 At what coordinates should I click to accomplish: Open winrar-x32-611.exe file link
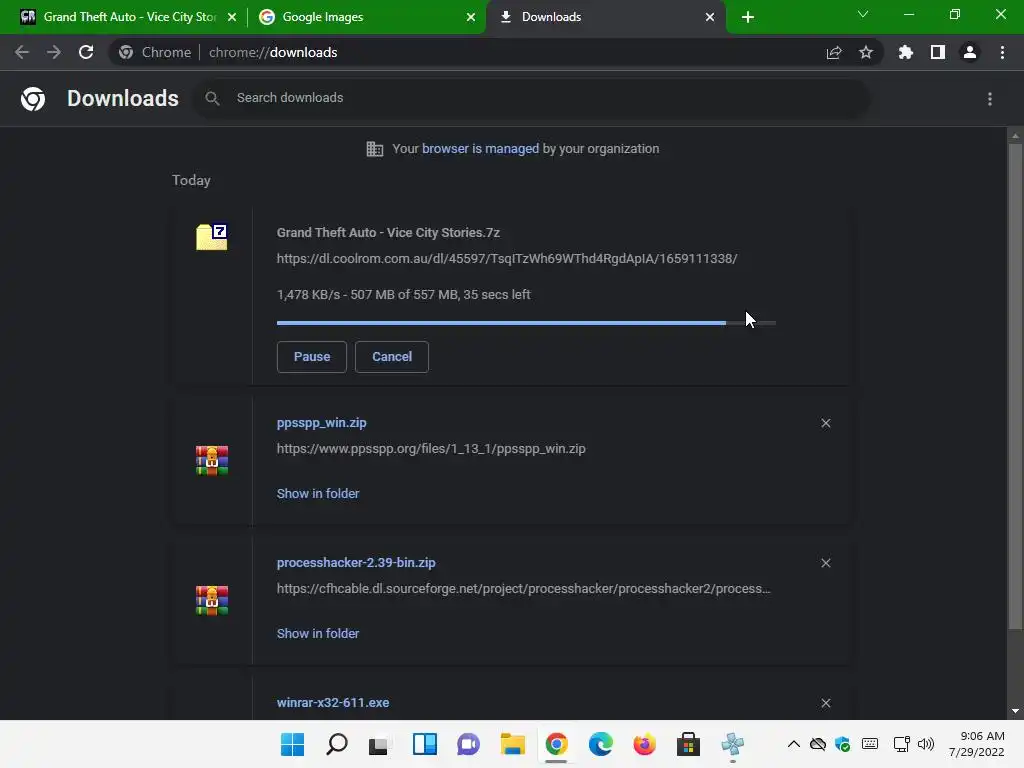[333, 703]
